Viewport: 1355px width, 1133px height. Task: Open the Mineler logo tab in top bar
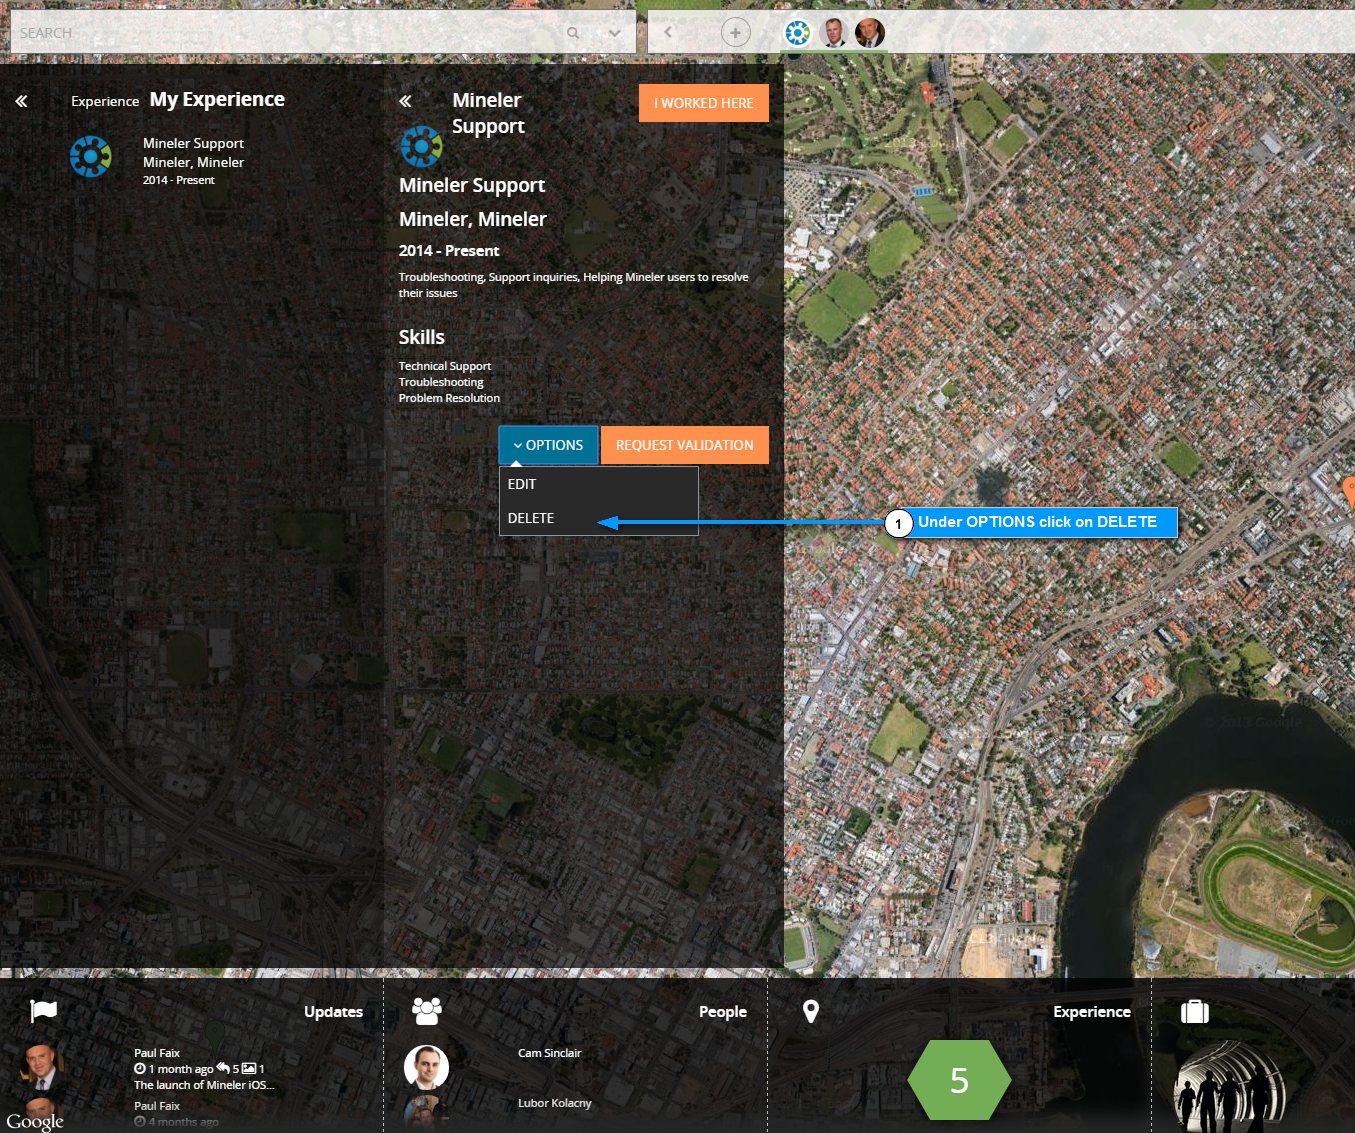point(797,33)
